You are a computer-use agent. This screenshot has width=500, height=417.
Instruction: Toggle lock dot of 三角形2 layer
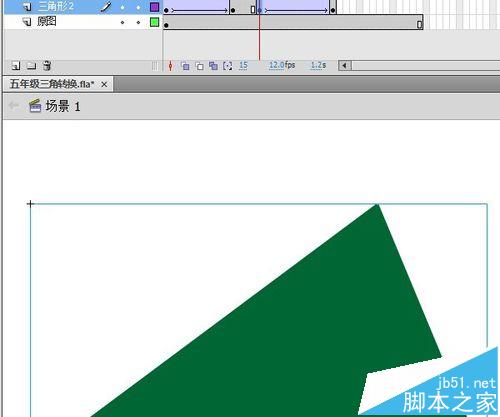tap(138, 7)
